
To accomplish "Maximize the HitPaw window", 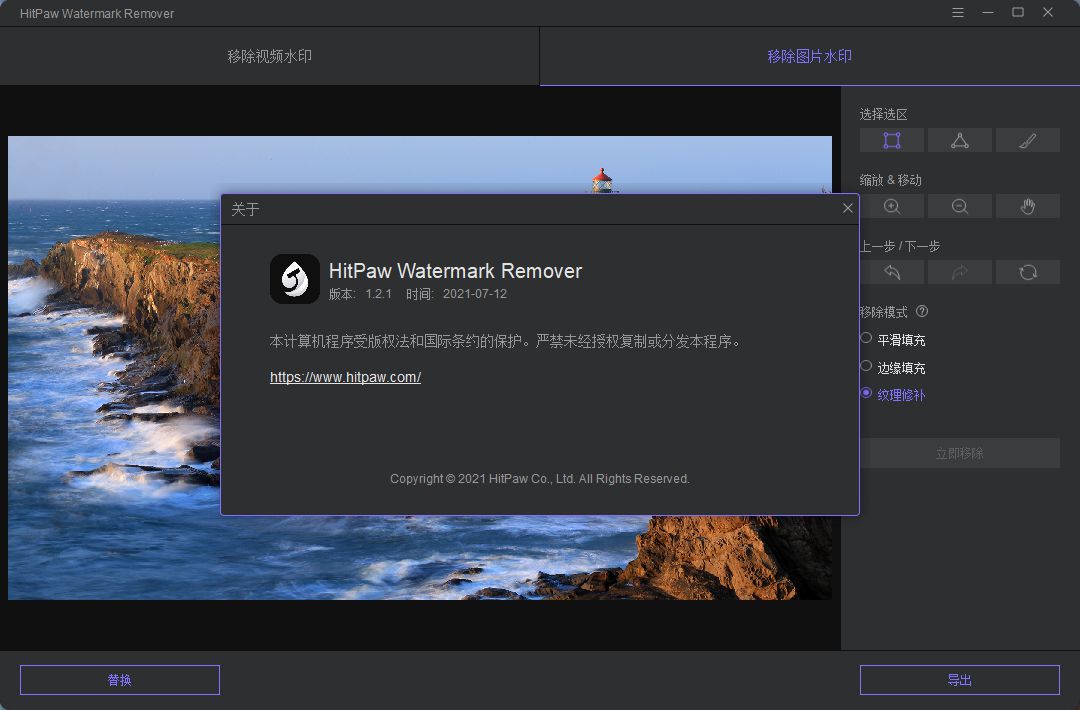I will (x=1017, y=12).
